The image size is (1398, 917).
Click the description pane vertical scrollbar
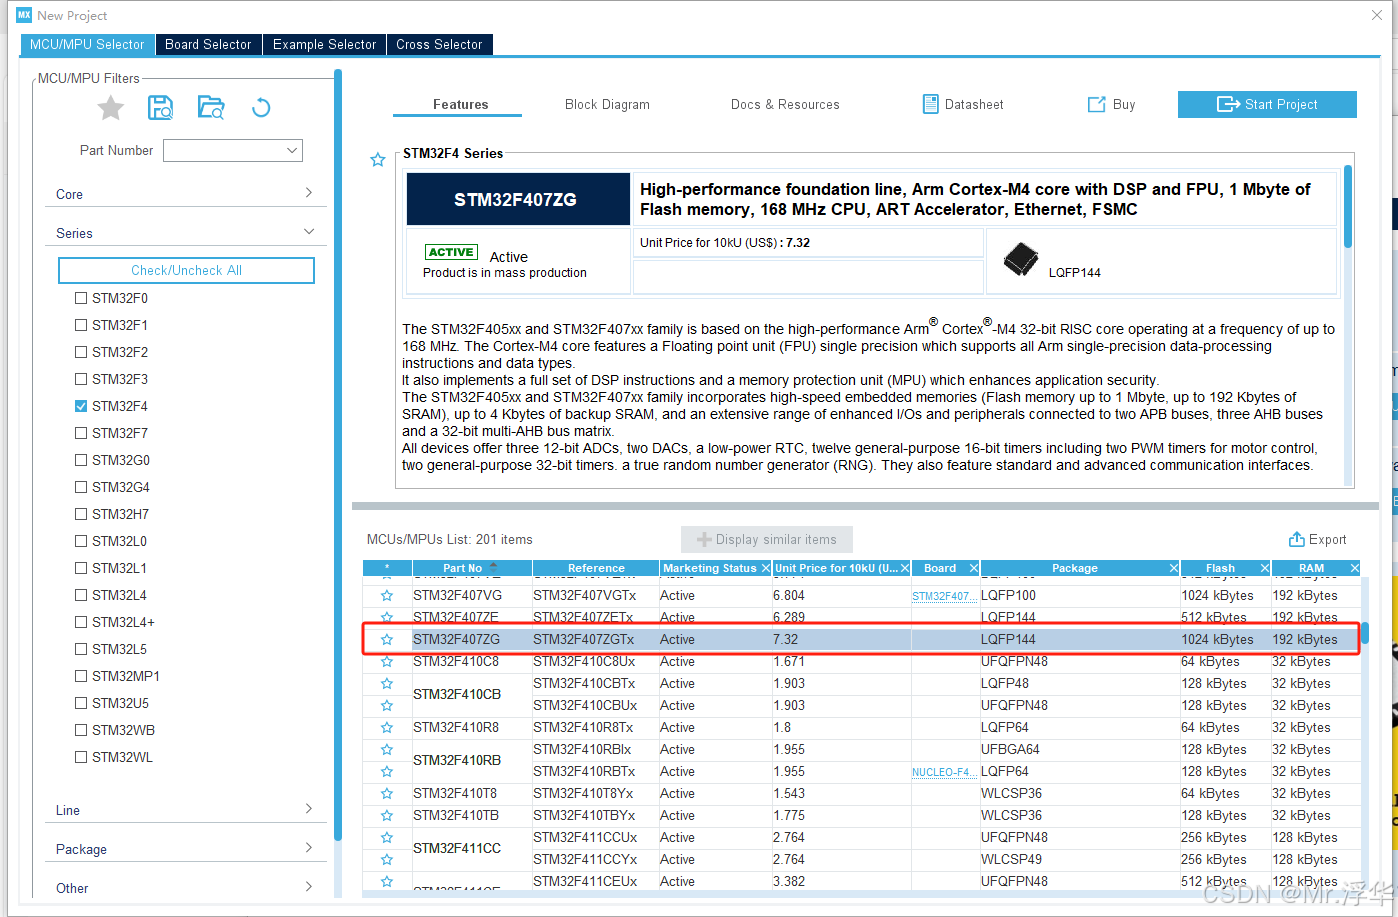1348,206
